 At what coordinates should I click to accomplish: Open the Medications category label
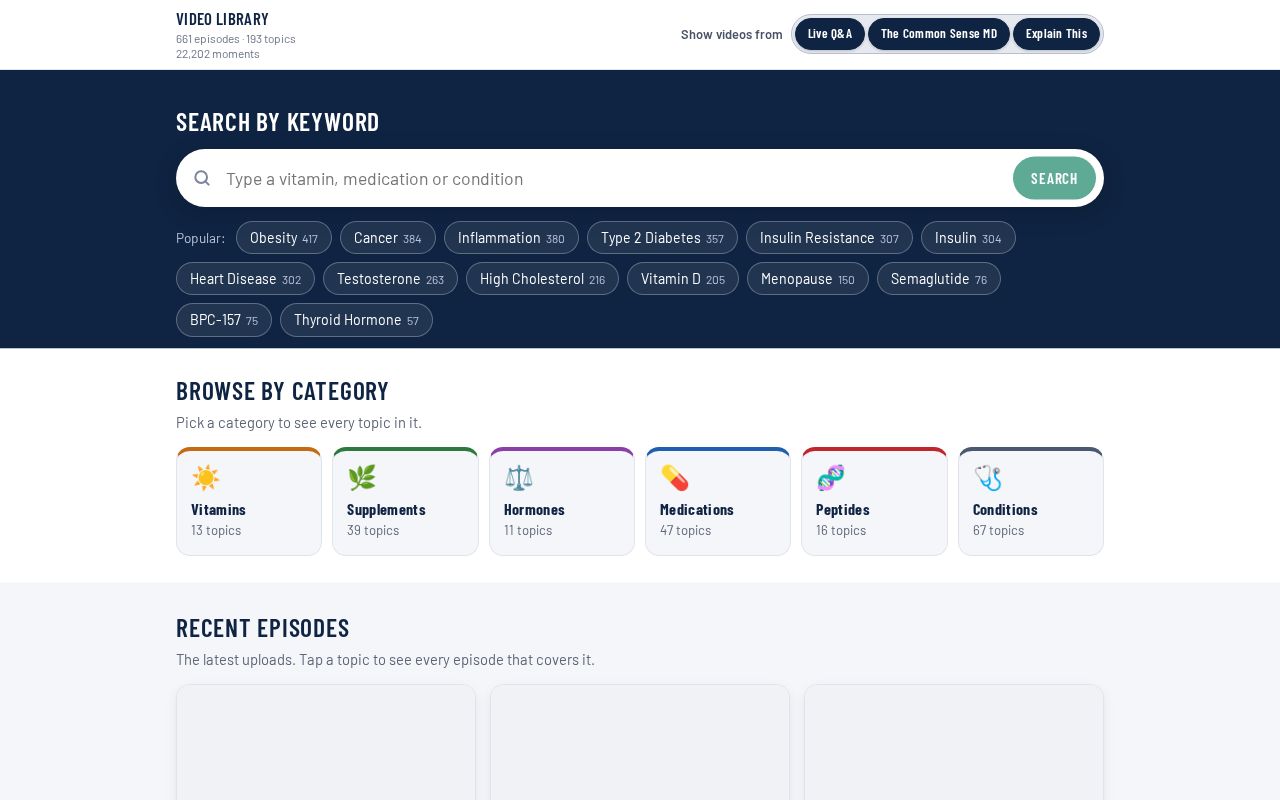point(697,509)
